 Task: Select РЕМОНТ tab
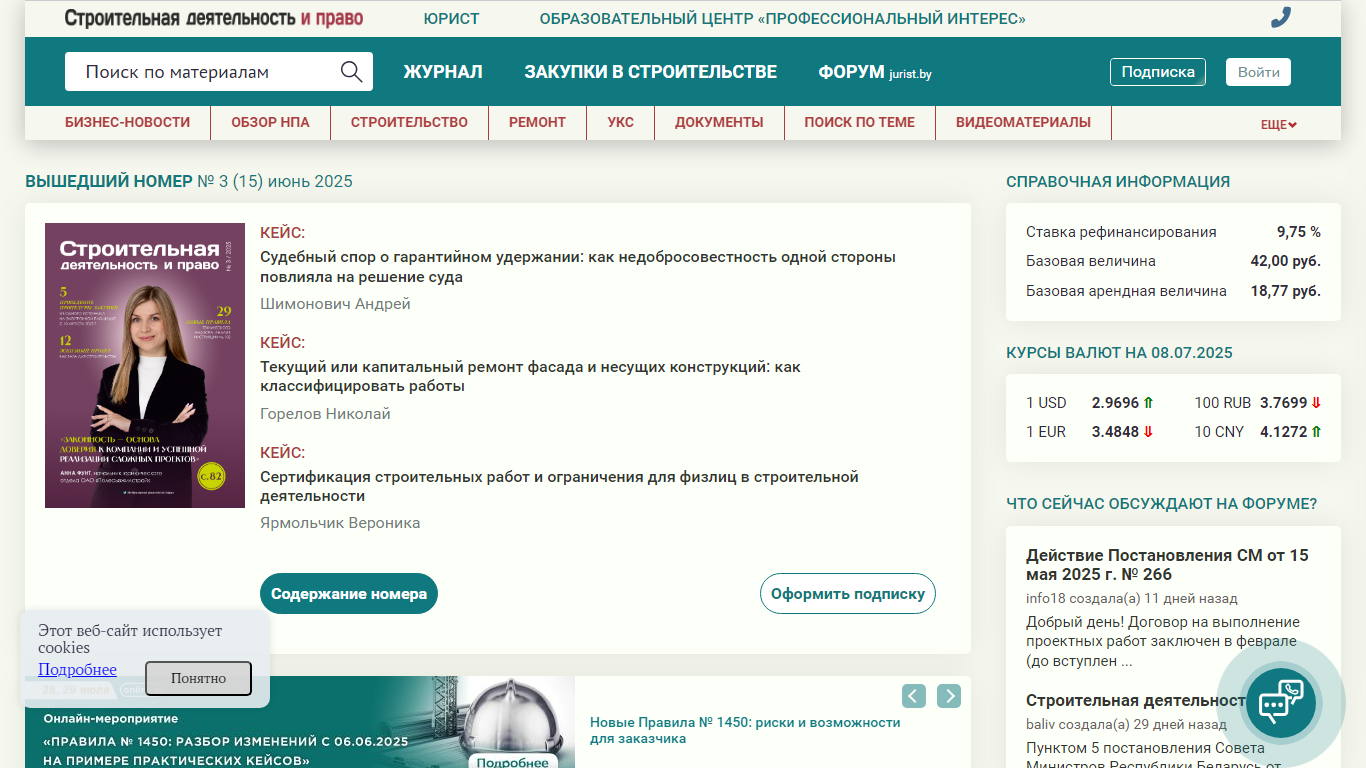(537, 122)
